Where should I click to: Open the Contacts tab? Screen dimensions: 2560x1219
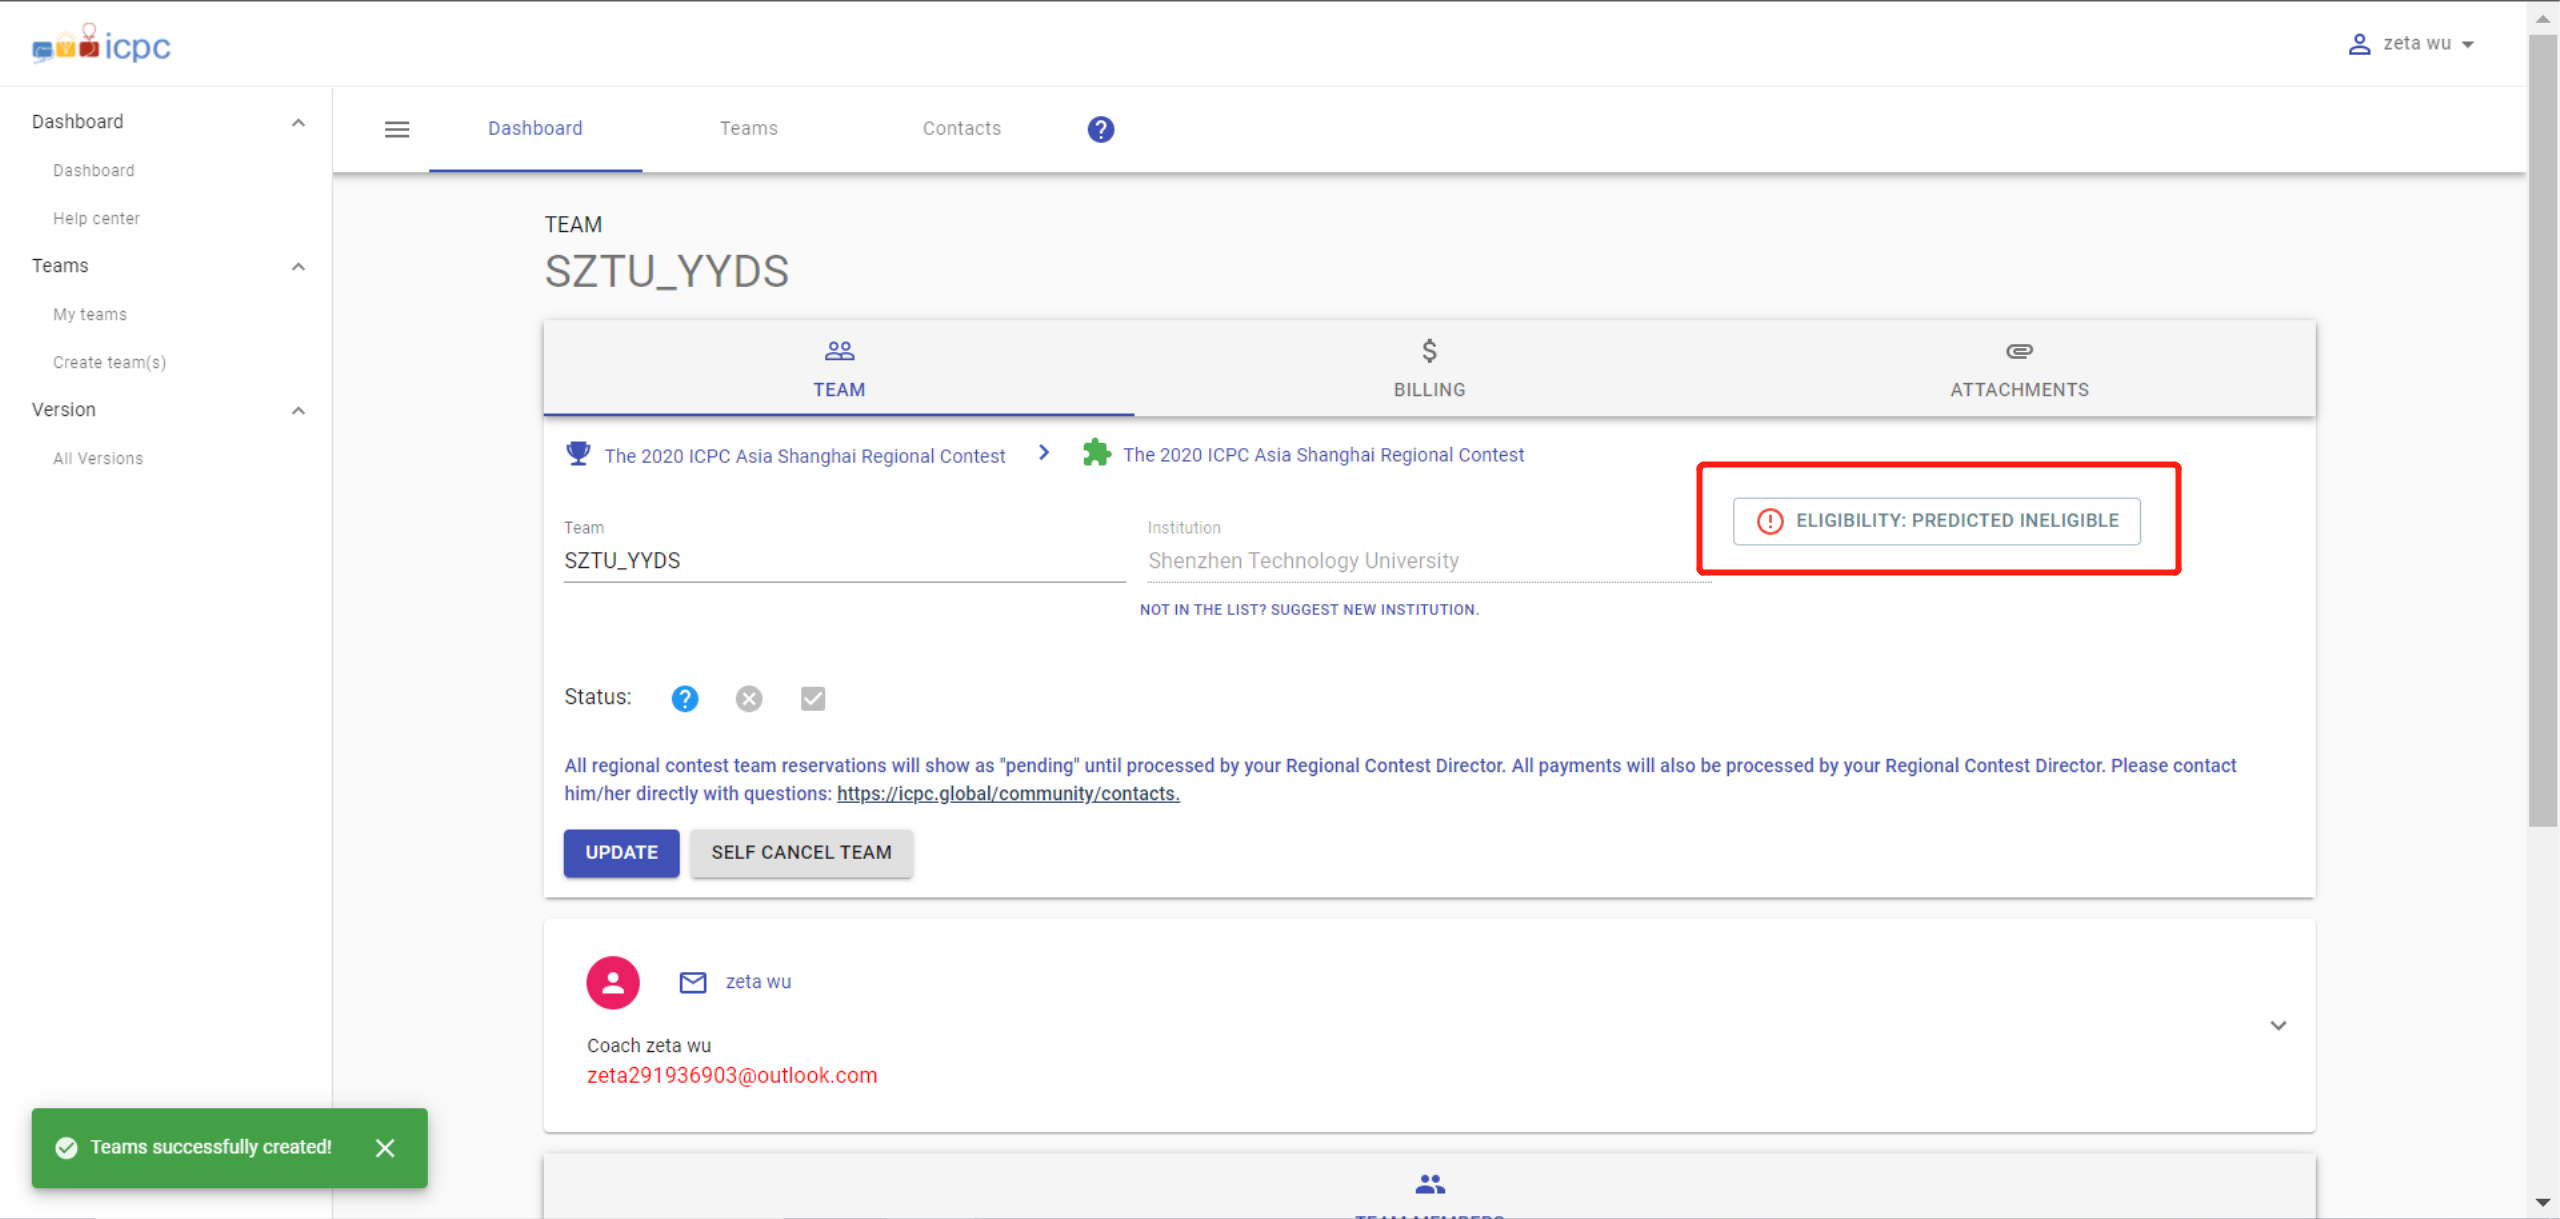961,128
